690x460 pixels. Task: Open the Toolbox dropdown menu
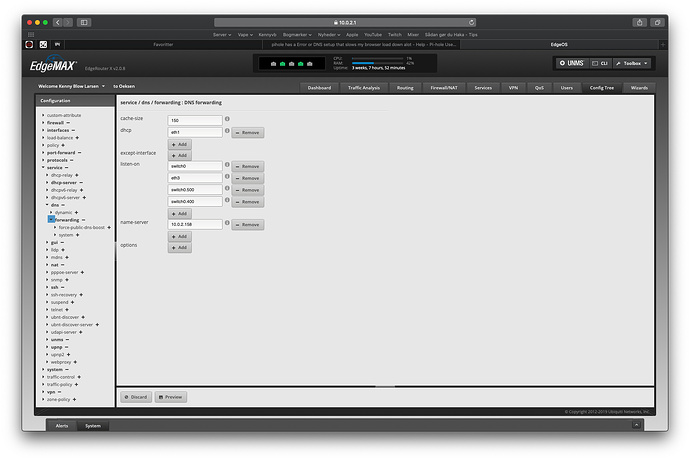(x=635, y=63)
